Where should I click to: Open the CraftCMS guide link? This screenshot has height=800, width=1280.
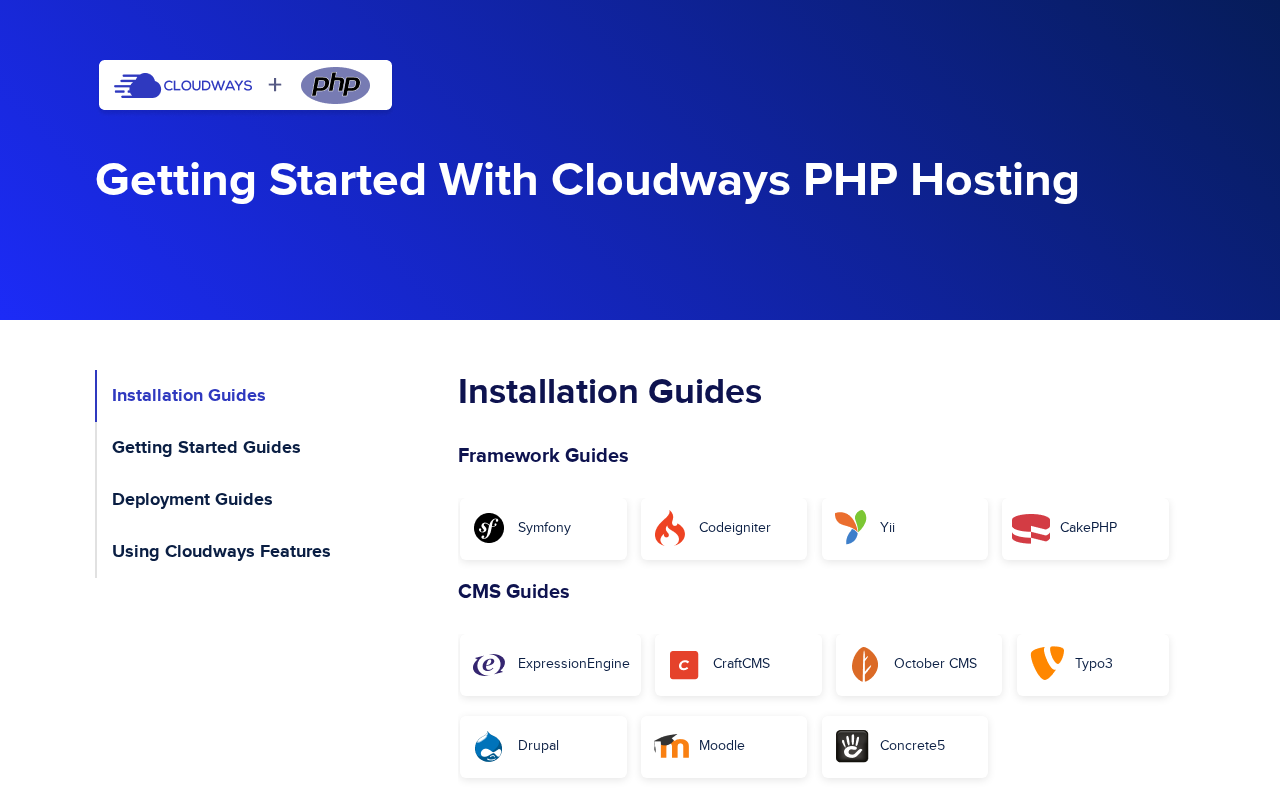[739, 664]
